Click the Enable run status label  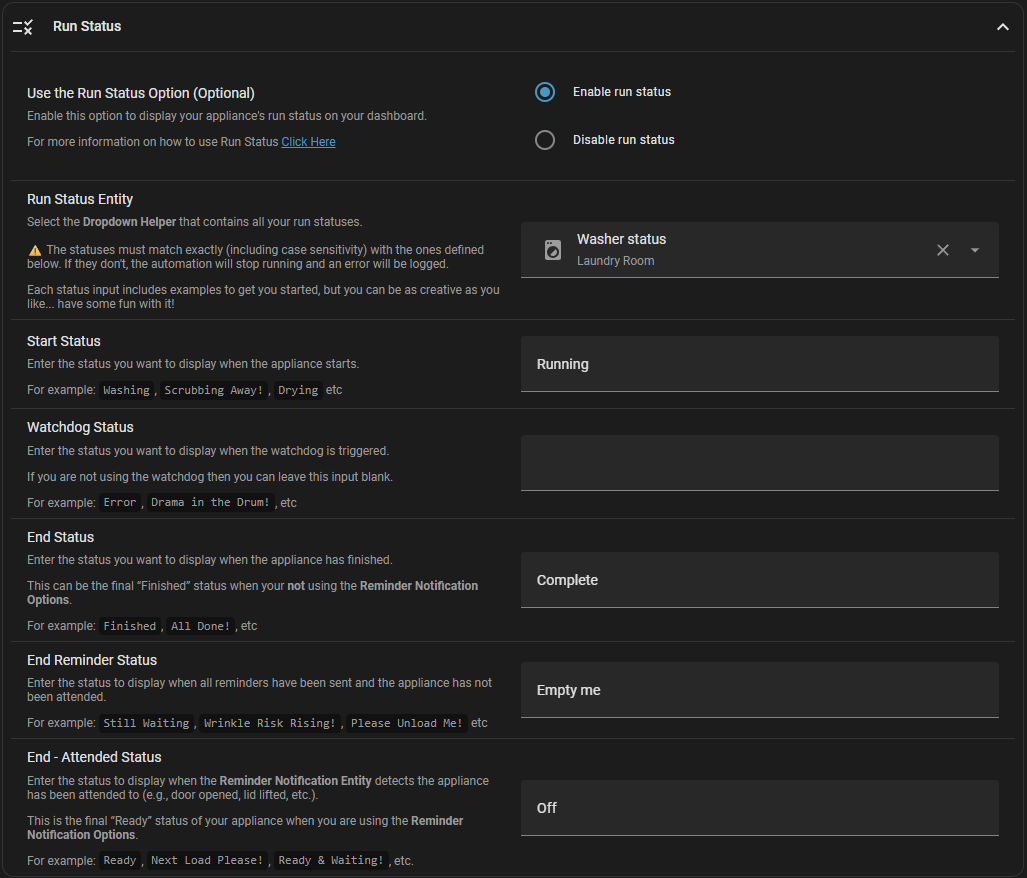621,92
